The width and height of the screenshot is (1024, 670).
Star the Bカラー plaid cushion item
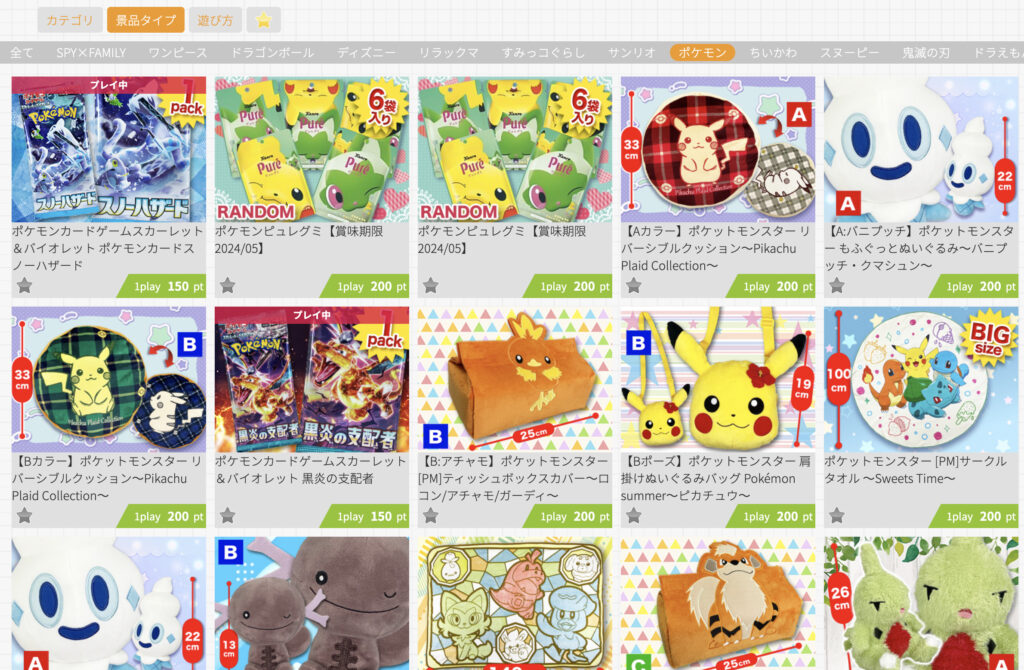pos(24,516)
